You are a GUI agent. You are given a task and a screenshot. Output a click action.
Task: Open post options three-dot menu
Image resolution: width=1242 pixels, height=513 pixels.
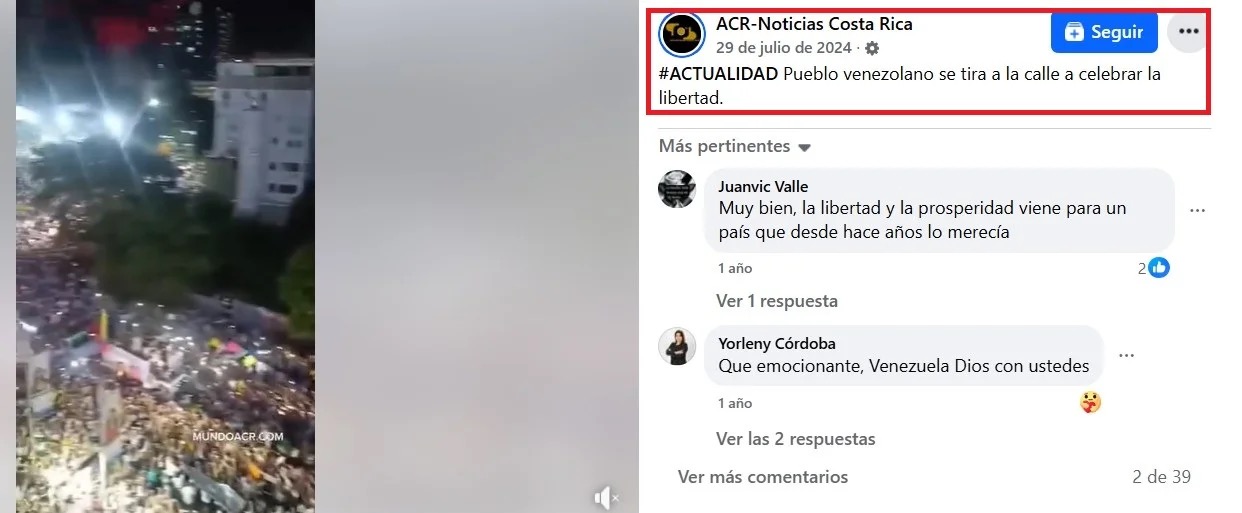pos(1188,32)
